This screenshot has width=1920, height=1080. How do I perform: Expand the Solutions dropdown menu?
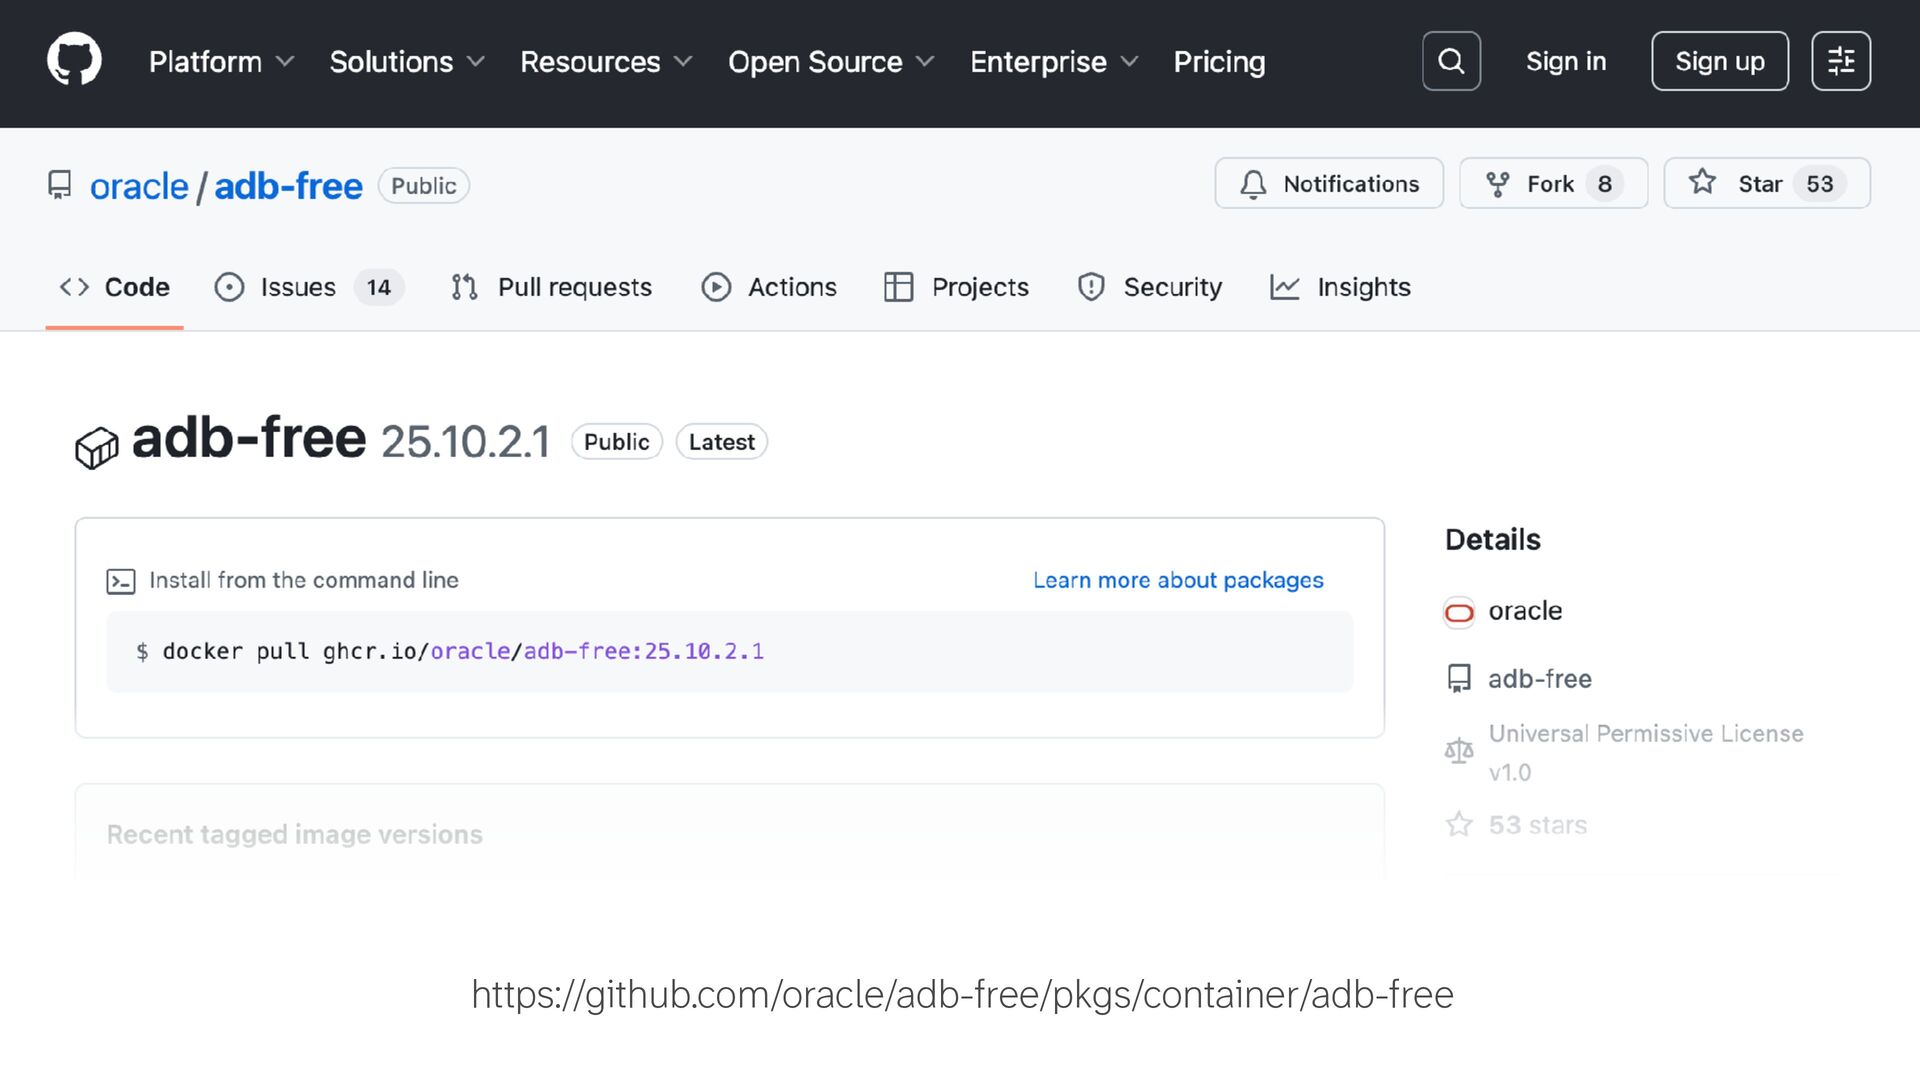coord(407,62)
